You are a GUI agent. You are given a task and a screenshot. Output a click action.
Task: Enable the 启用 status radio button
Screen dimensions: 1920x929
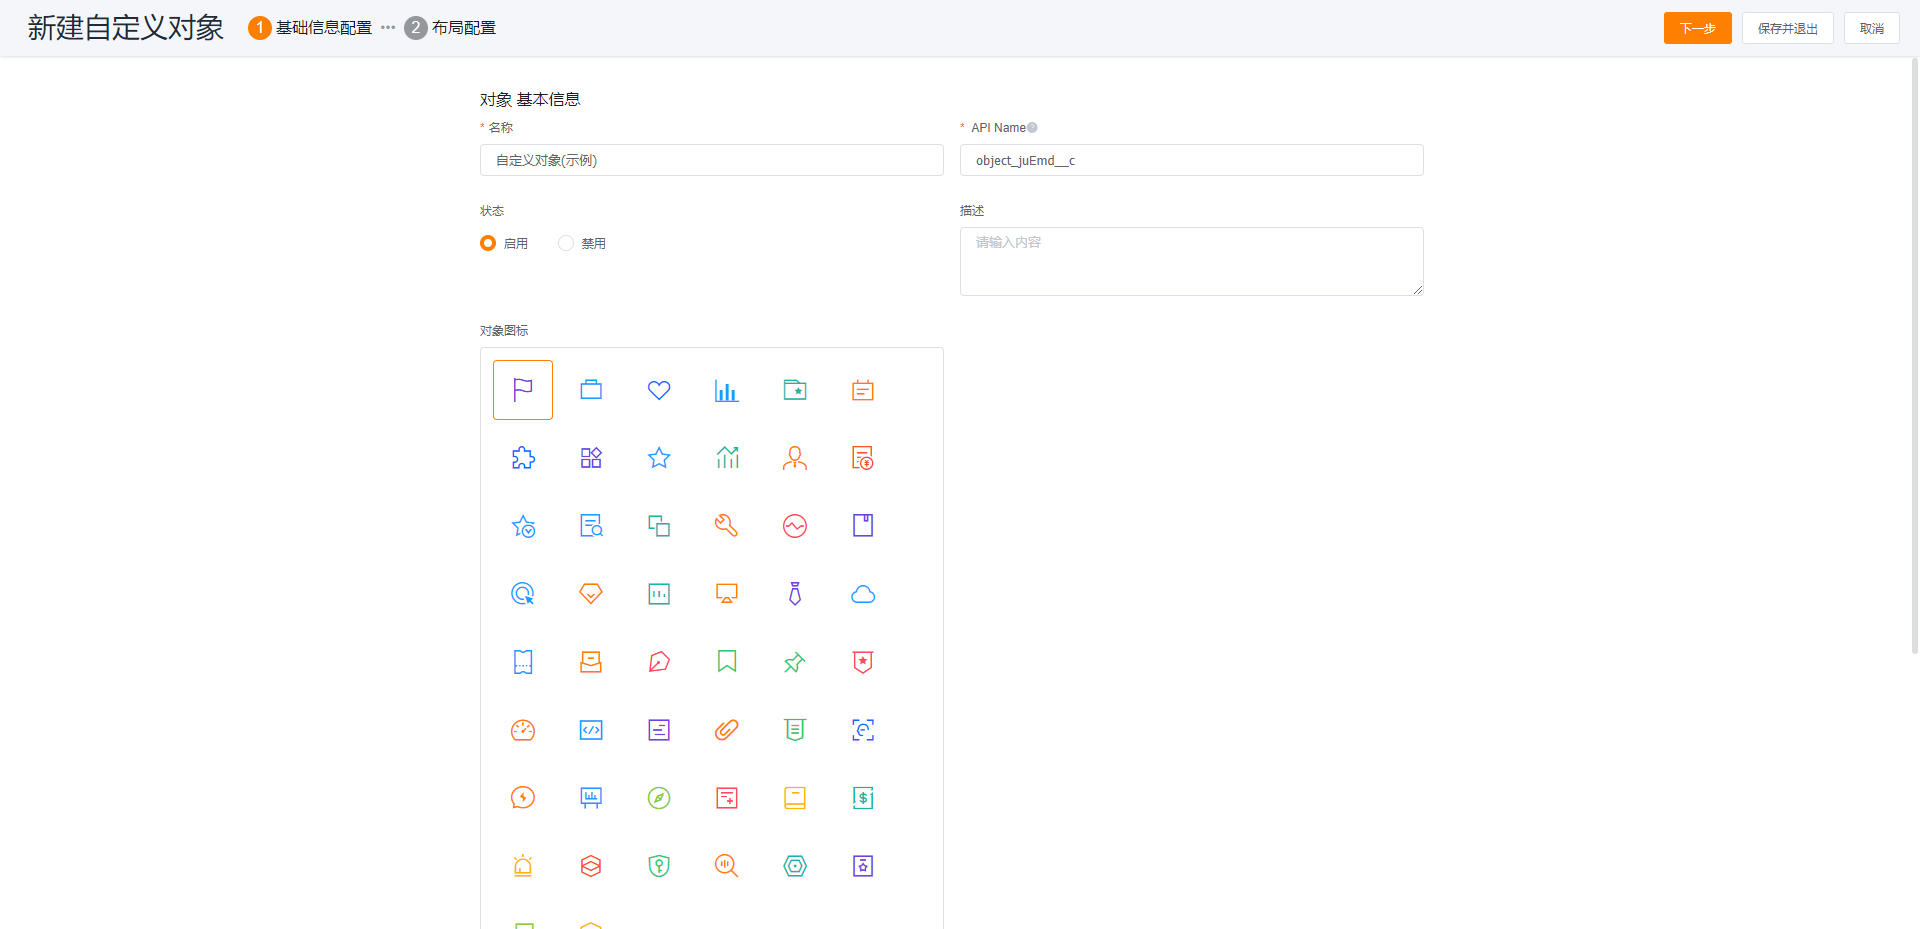click(488, 243)
